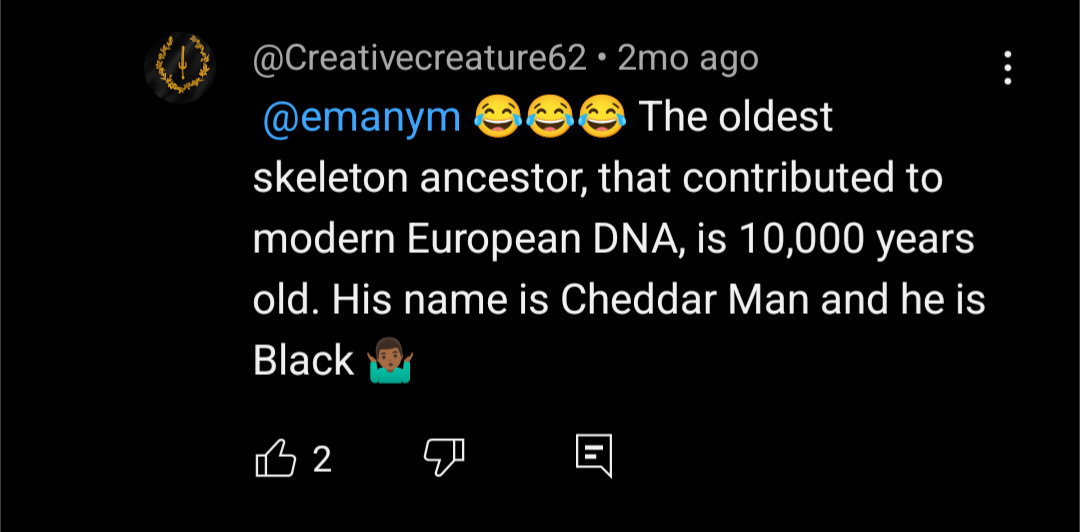Tap the reply speech bubble icon
This screenshot has height=532, width=1080.
click(593, 457)
